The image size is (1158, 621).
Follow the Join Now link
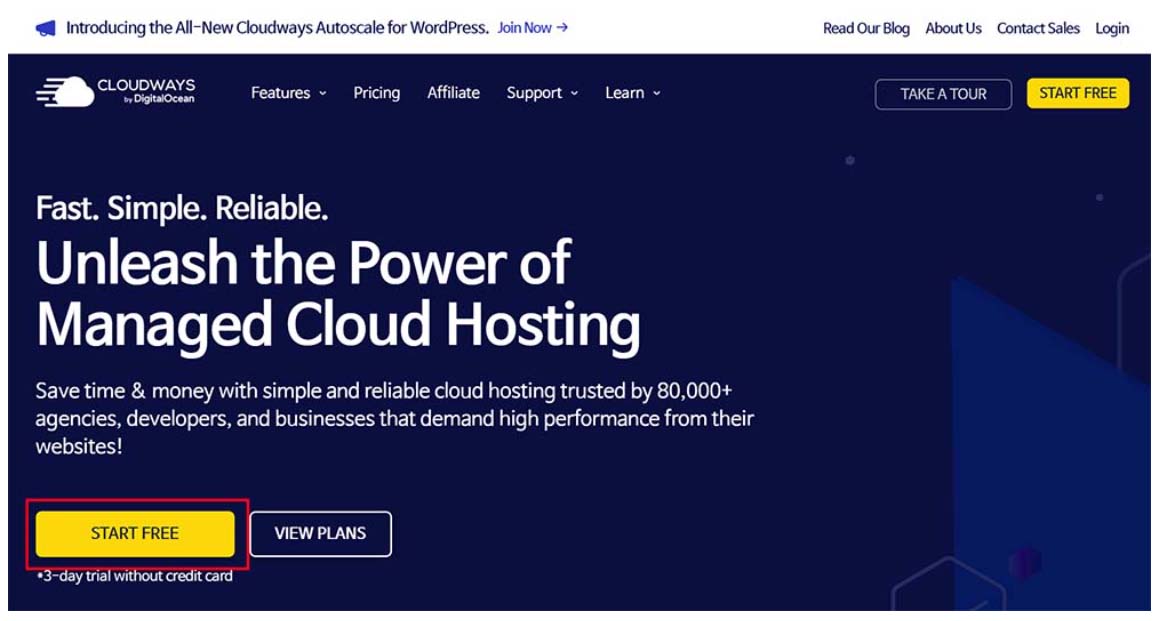[532, 28]
